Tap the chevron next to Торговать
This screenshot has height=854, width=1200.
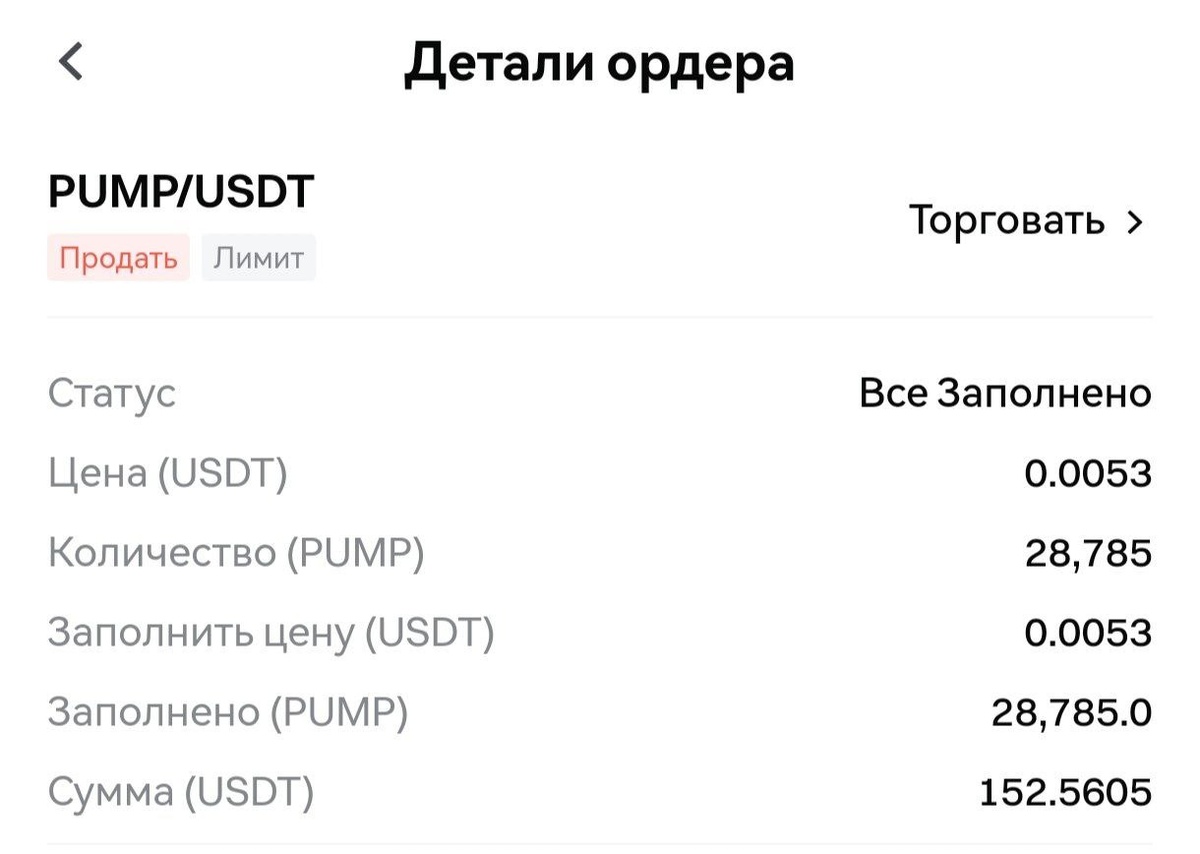1133,222
